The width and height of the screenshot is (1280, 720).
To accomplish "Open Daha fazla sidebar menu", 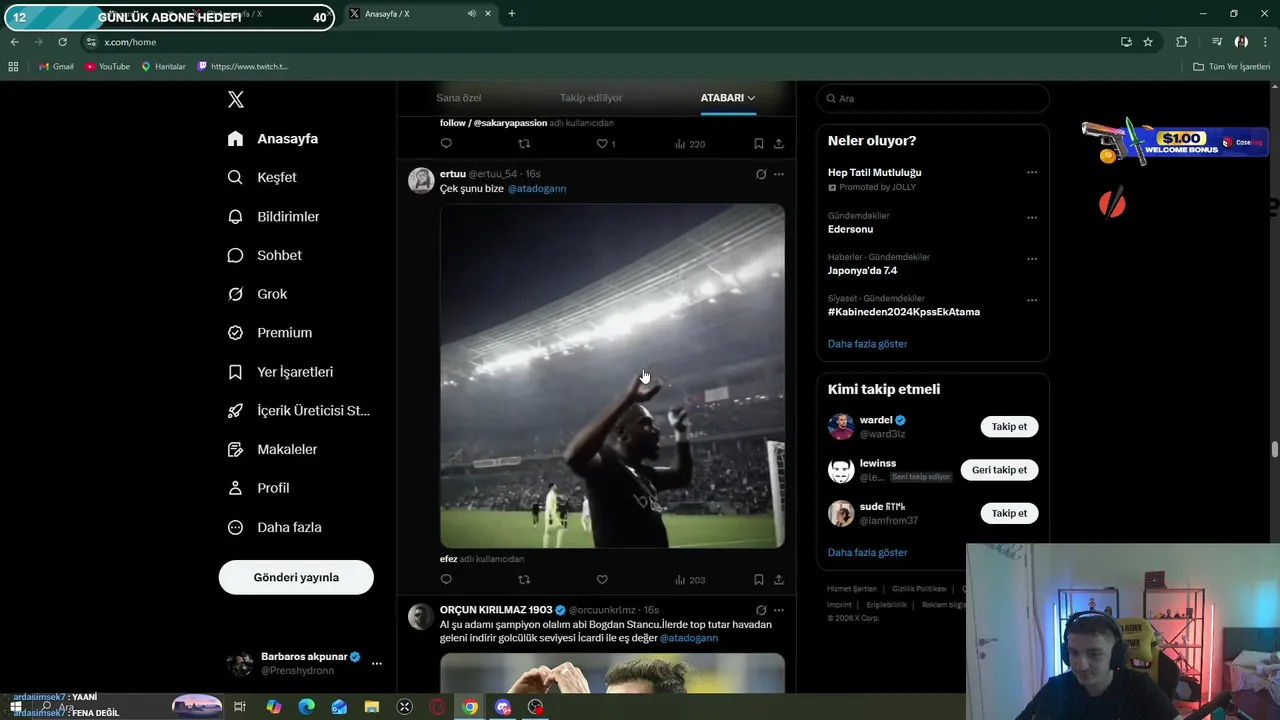I will point(275,527).
